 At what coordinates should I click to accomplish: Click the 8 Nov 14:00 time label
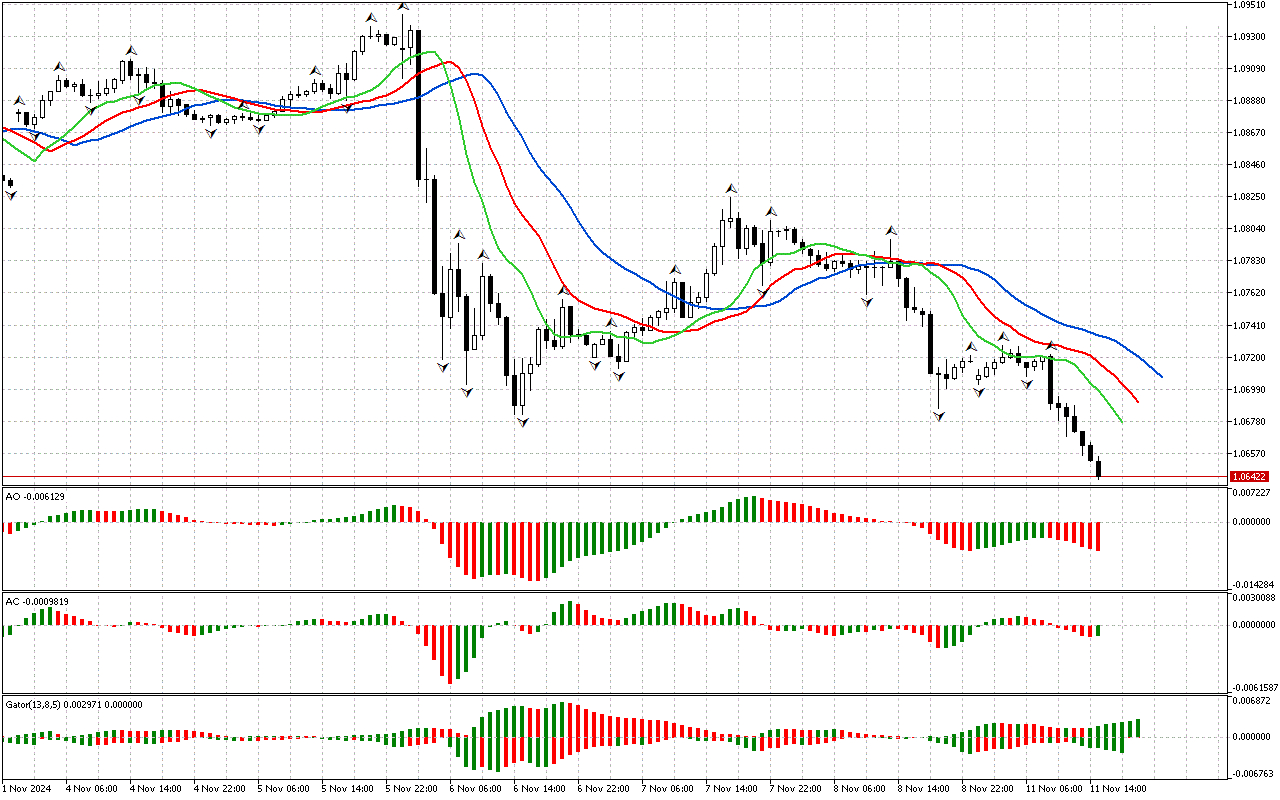click(x=922, y=789)
